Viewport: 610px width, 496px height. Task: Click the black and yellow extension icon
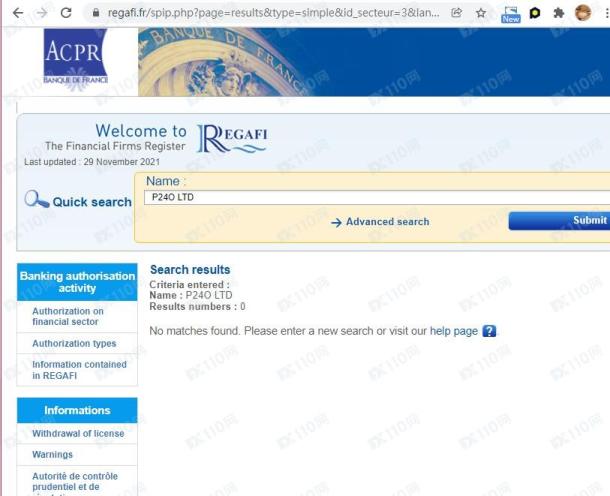point(535,13)
